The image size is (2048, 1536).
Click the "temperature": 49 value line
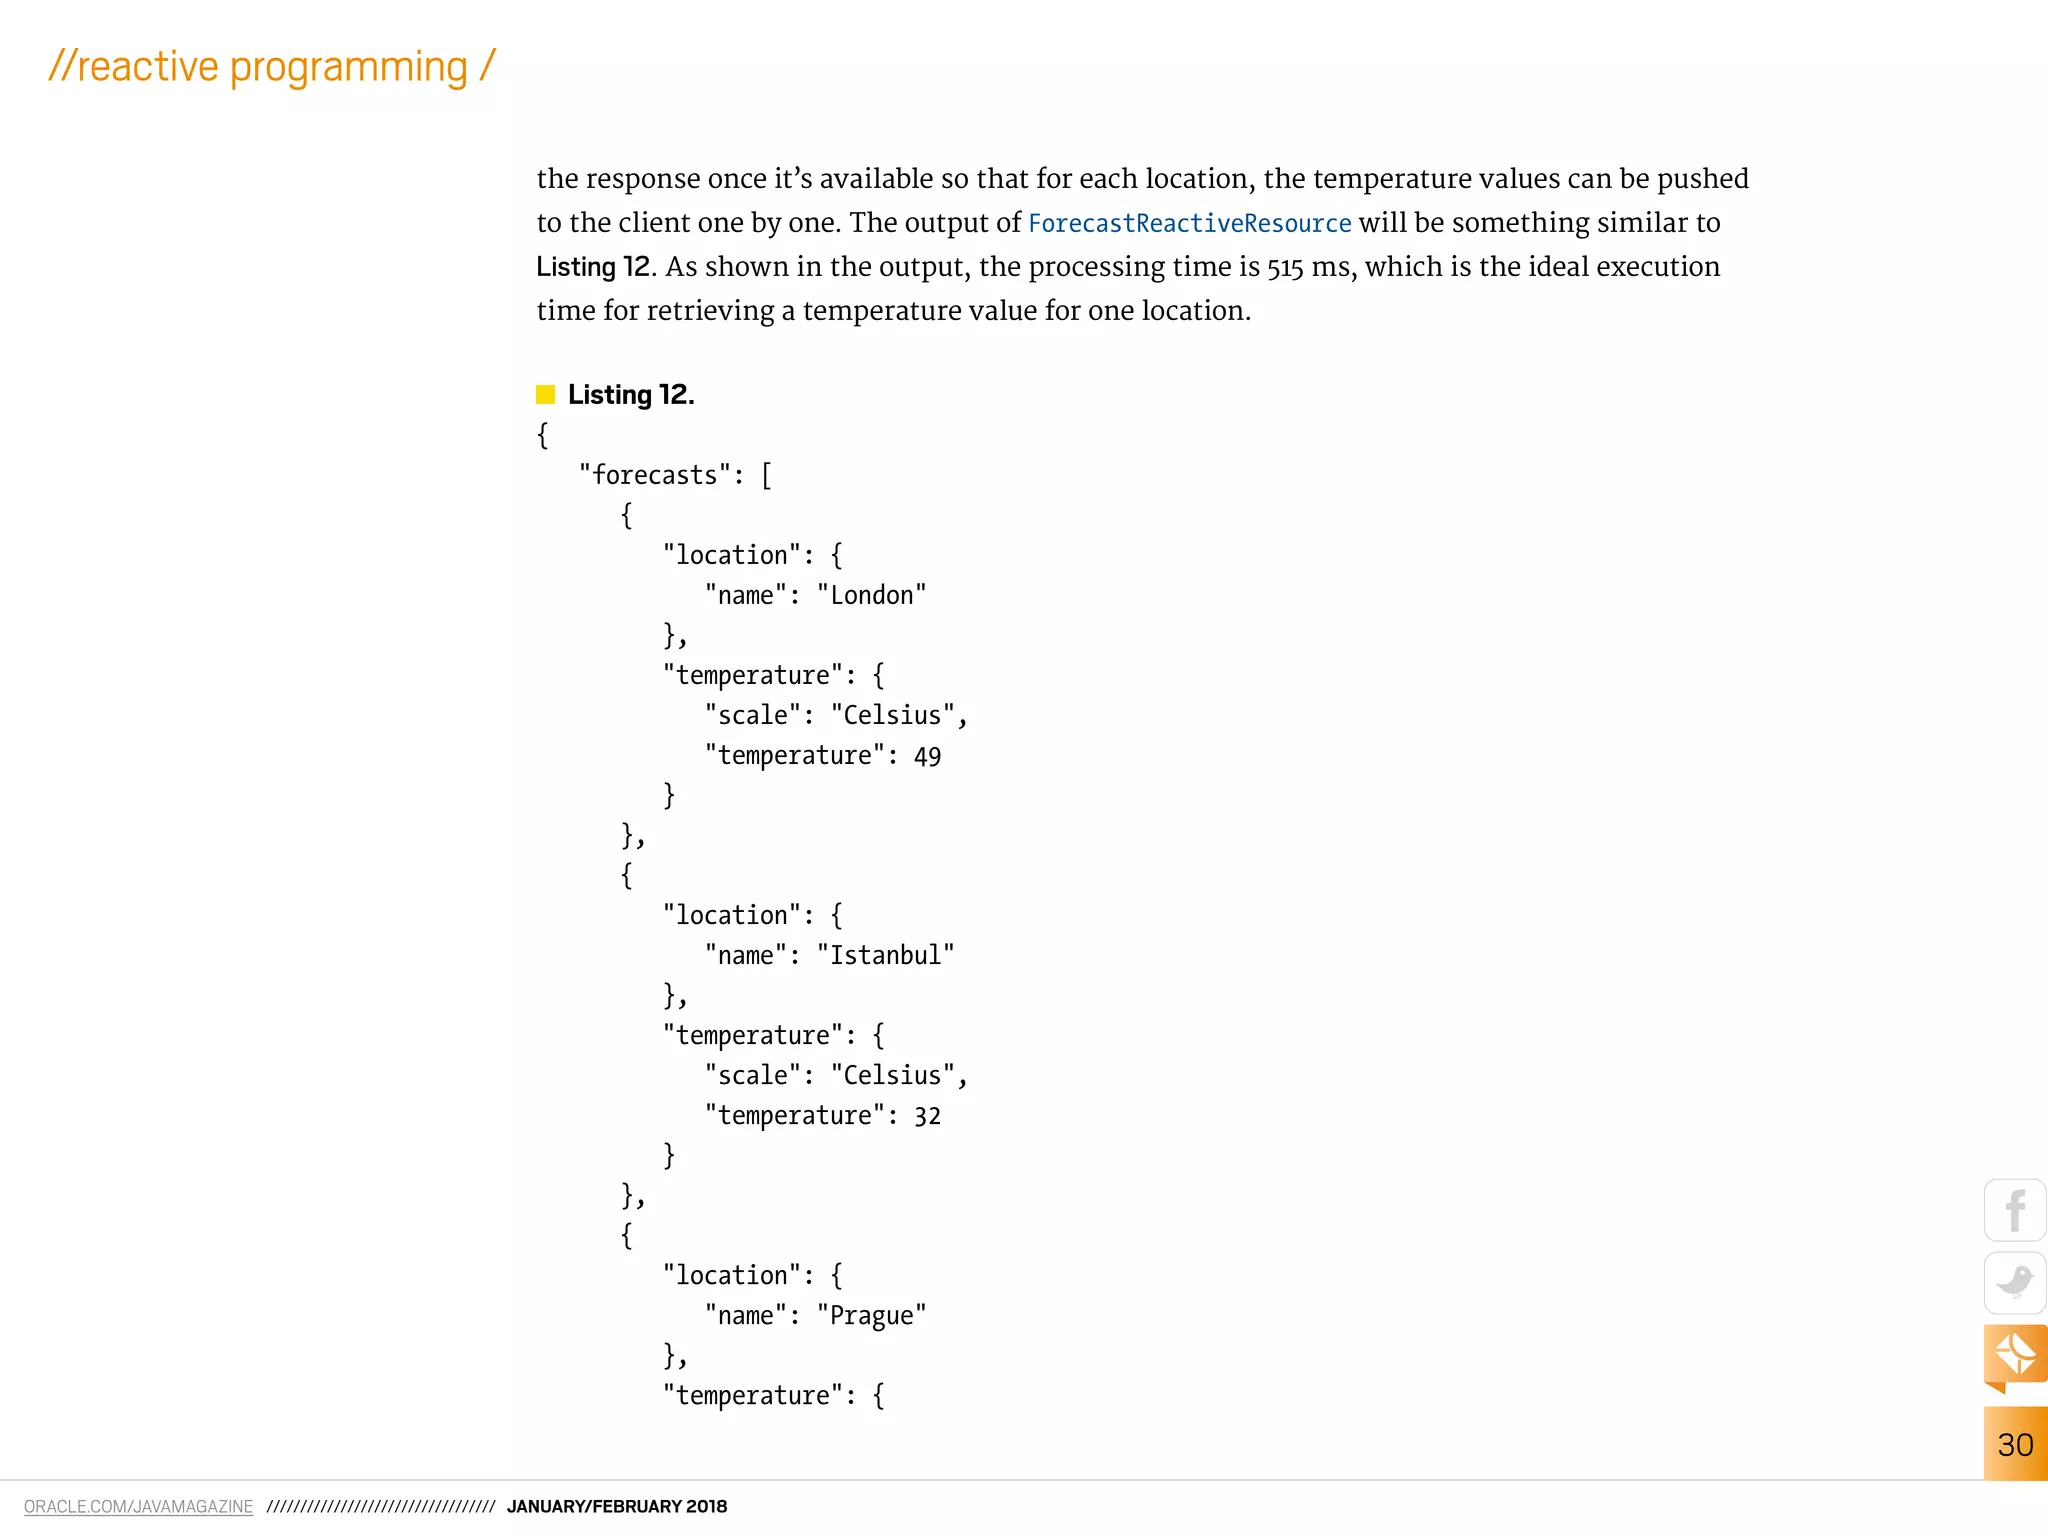(822, 755)
